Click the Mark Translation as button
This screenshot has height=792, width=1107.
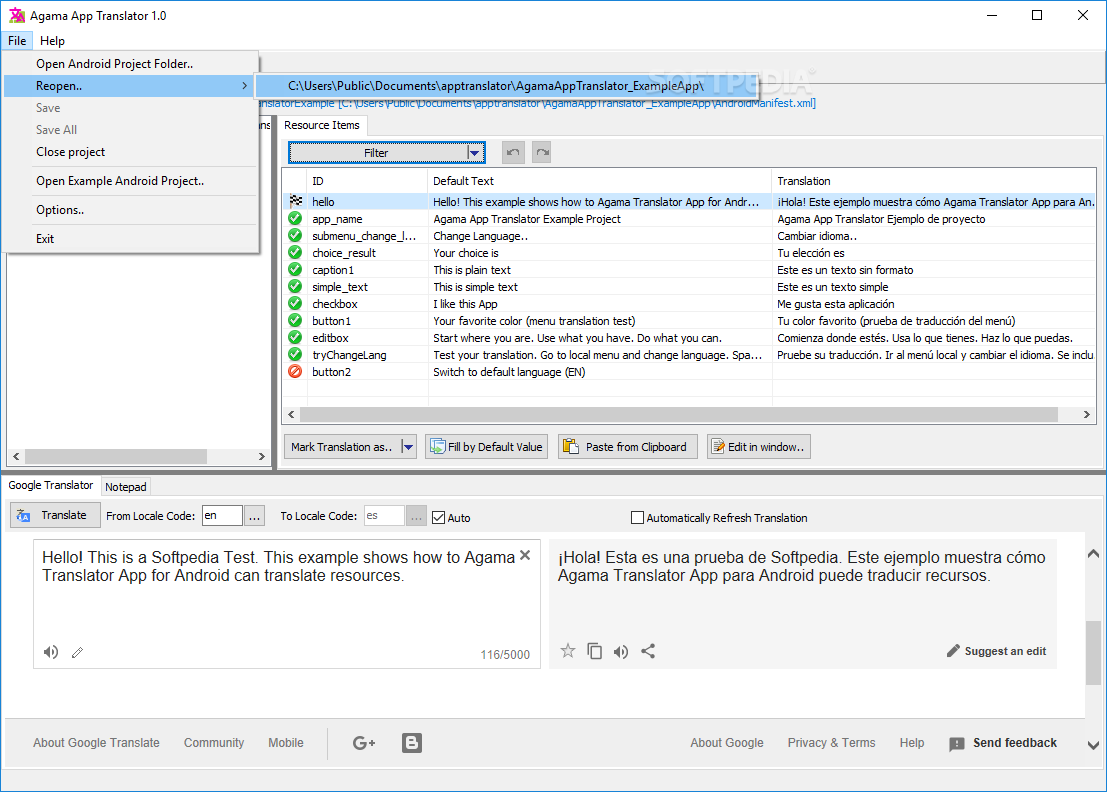click(342, 447)
